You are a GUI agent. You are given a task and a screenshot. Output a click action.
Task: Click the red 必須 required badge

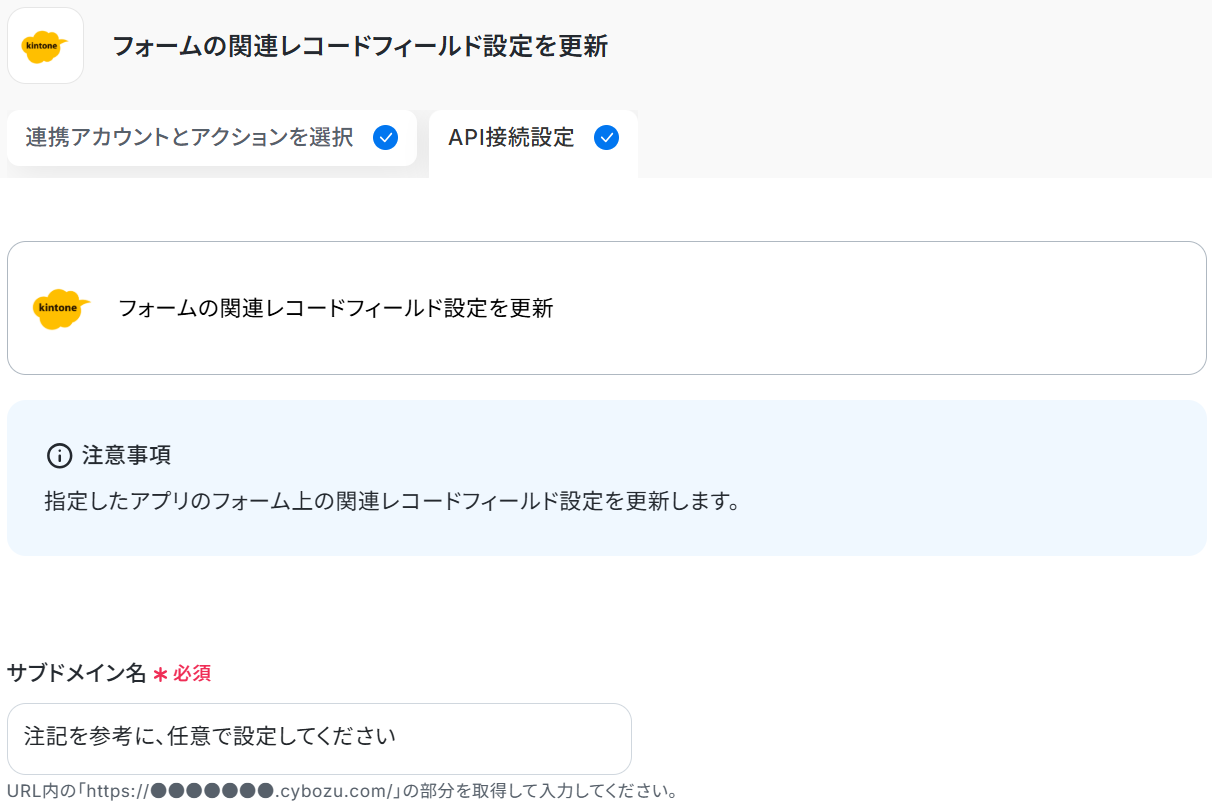click(x=192, y=674)
